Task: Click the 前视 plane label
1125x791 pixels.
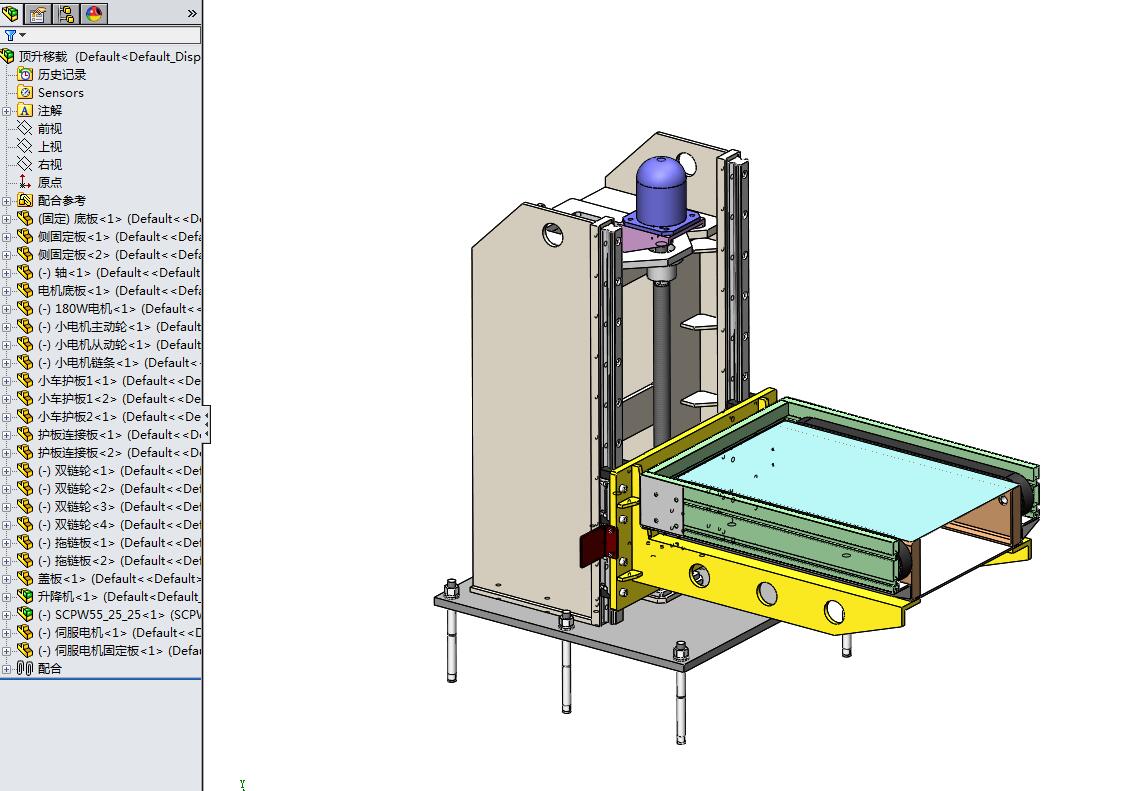Action: pyautogui.click(x=50, y=128)
